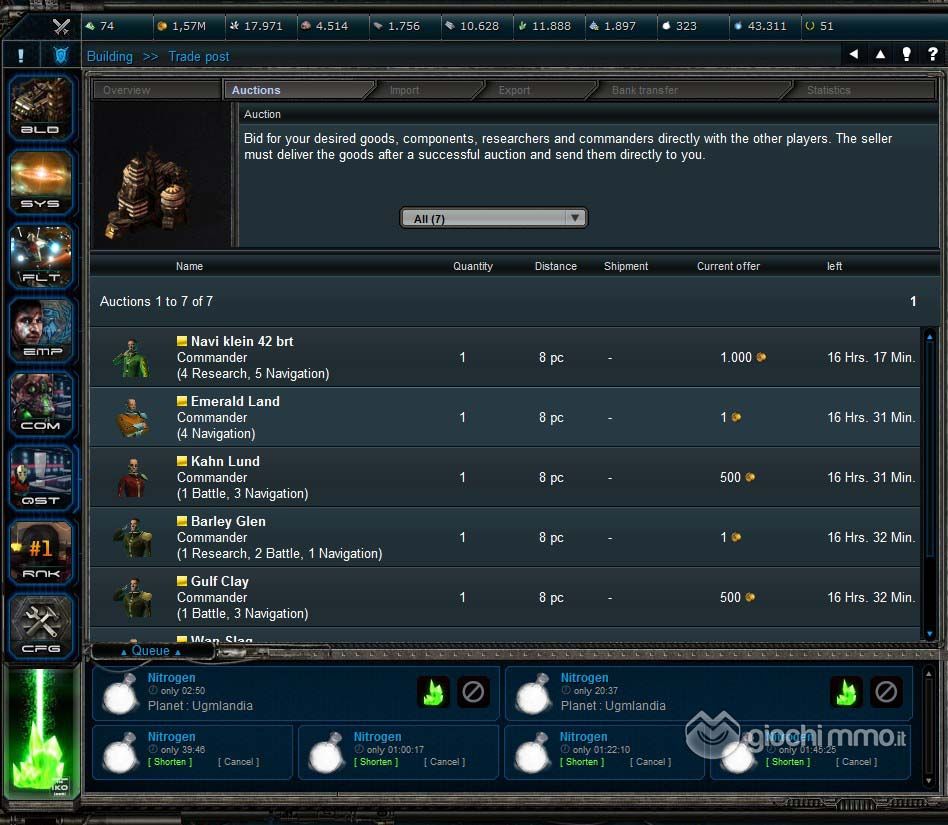
Task: Click the resource counter showing 4.514
Action: point(325,26)
